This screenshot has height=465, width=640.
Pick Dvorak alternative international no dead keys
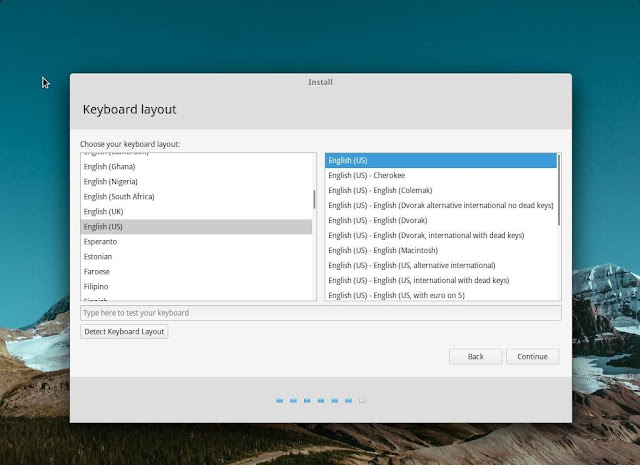point(441,205)
